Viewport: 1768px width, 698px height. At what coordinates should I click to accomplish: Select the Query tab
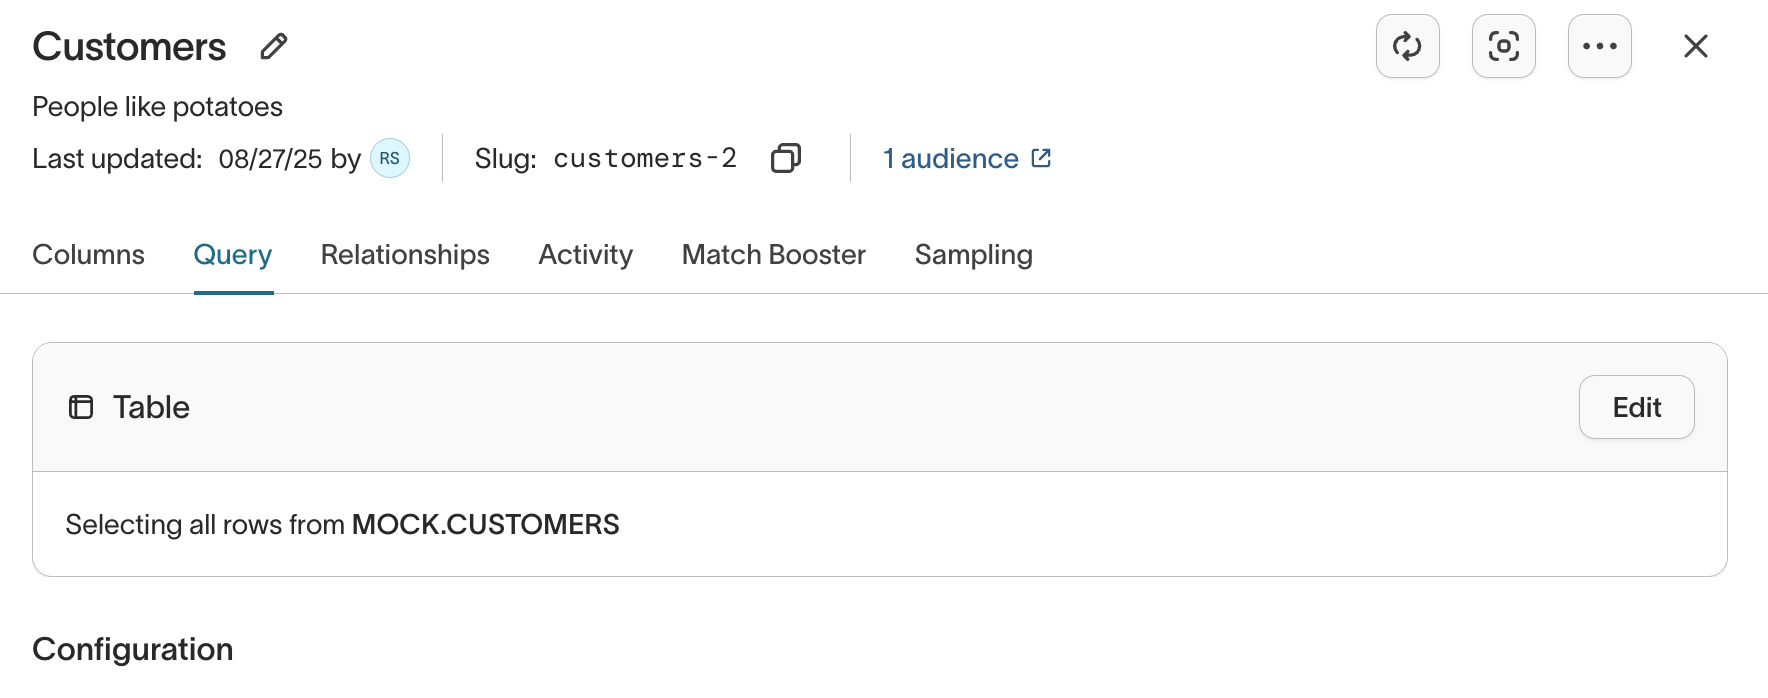tap(233, 255)
